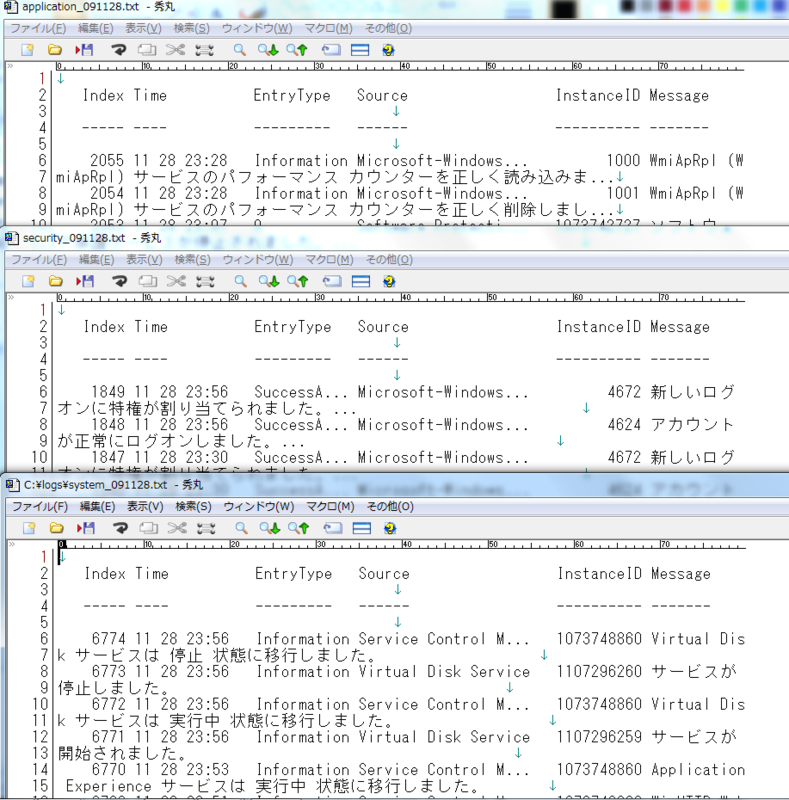Image resolution: width=789 pixels, height=800 pixels.
Task: Click split window icon in system_091128.txt window
Action: click(362, 528)
